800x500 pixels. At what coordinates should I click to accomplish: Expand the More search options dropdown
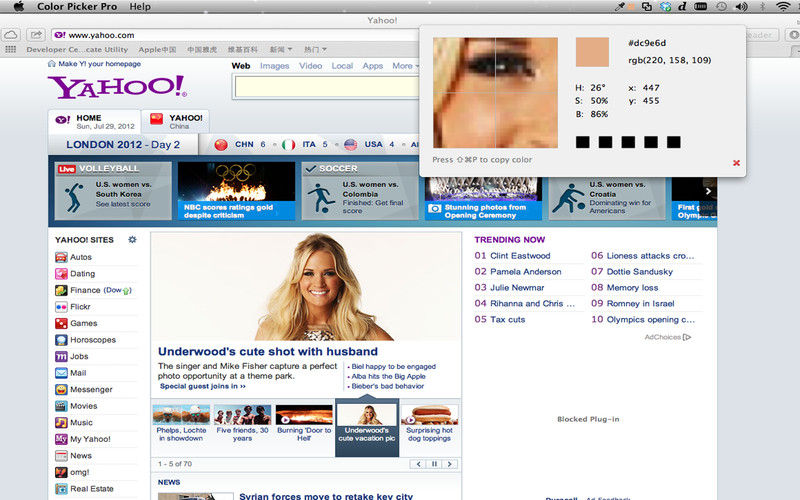[405, 66]
